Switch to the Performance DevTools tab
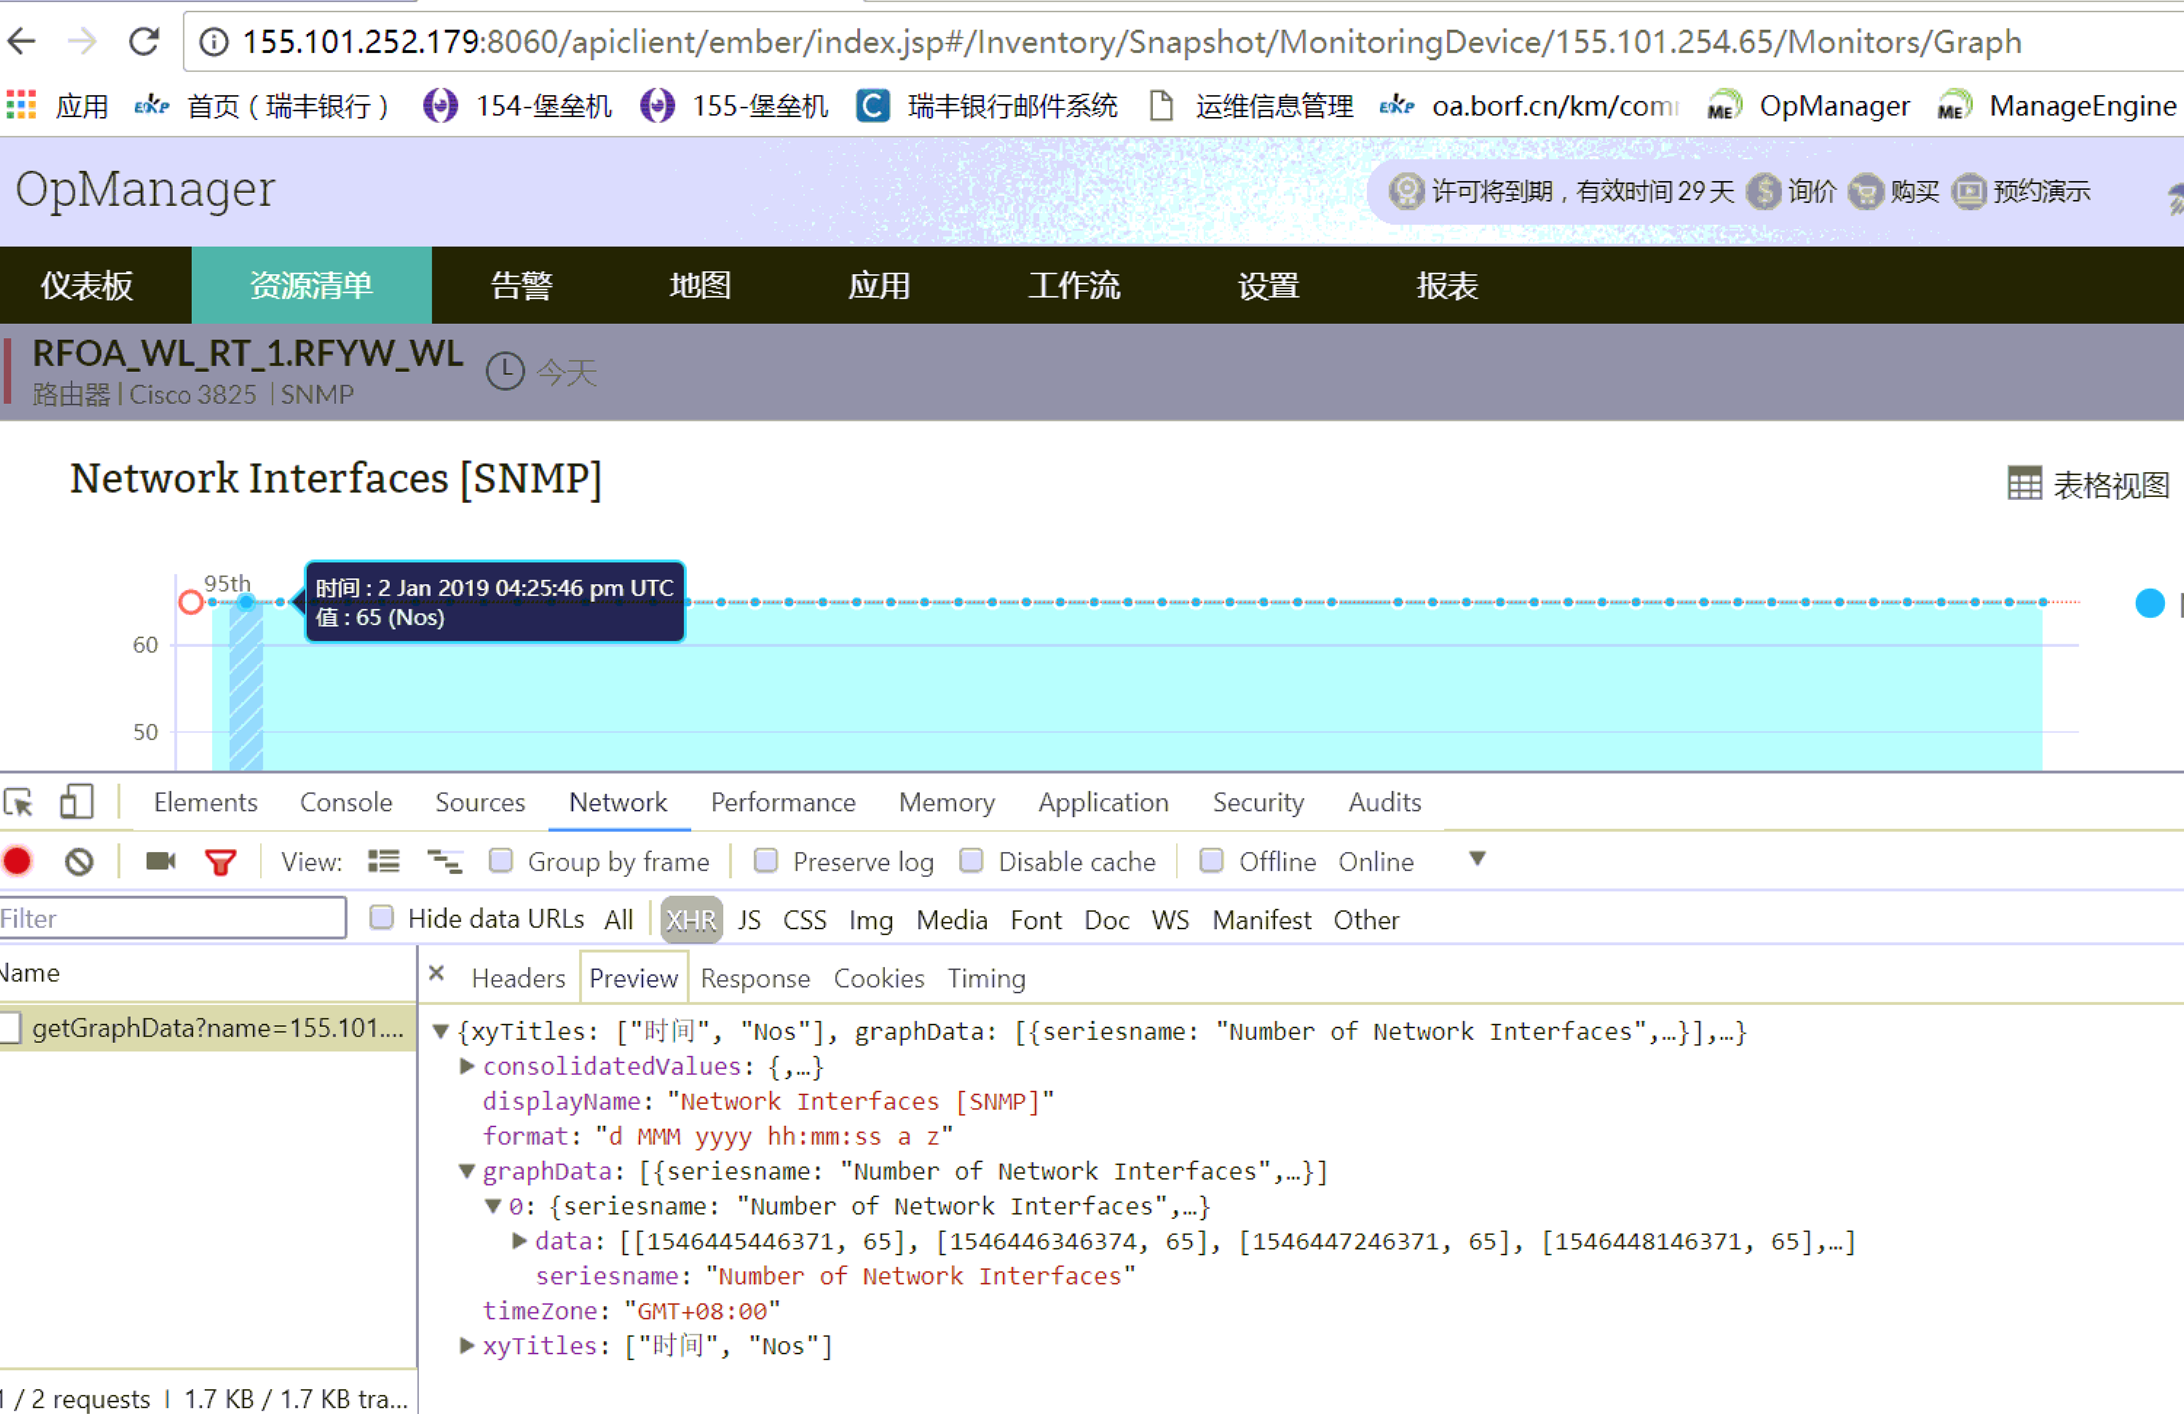This screenshot has height=1414, width=2184. tap(783, 803)
